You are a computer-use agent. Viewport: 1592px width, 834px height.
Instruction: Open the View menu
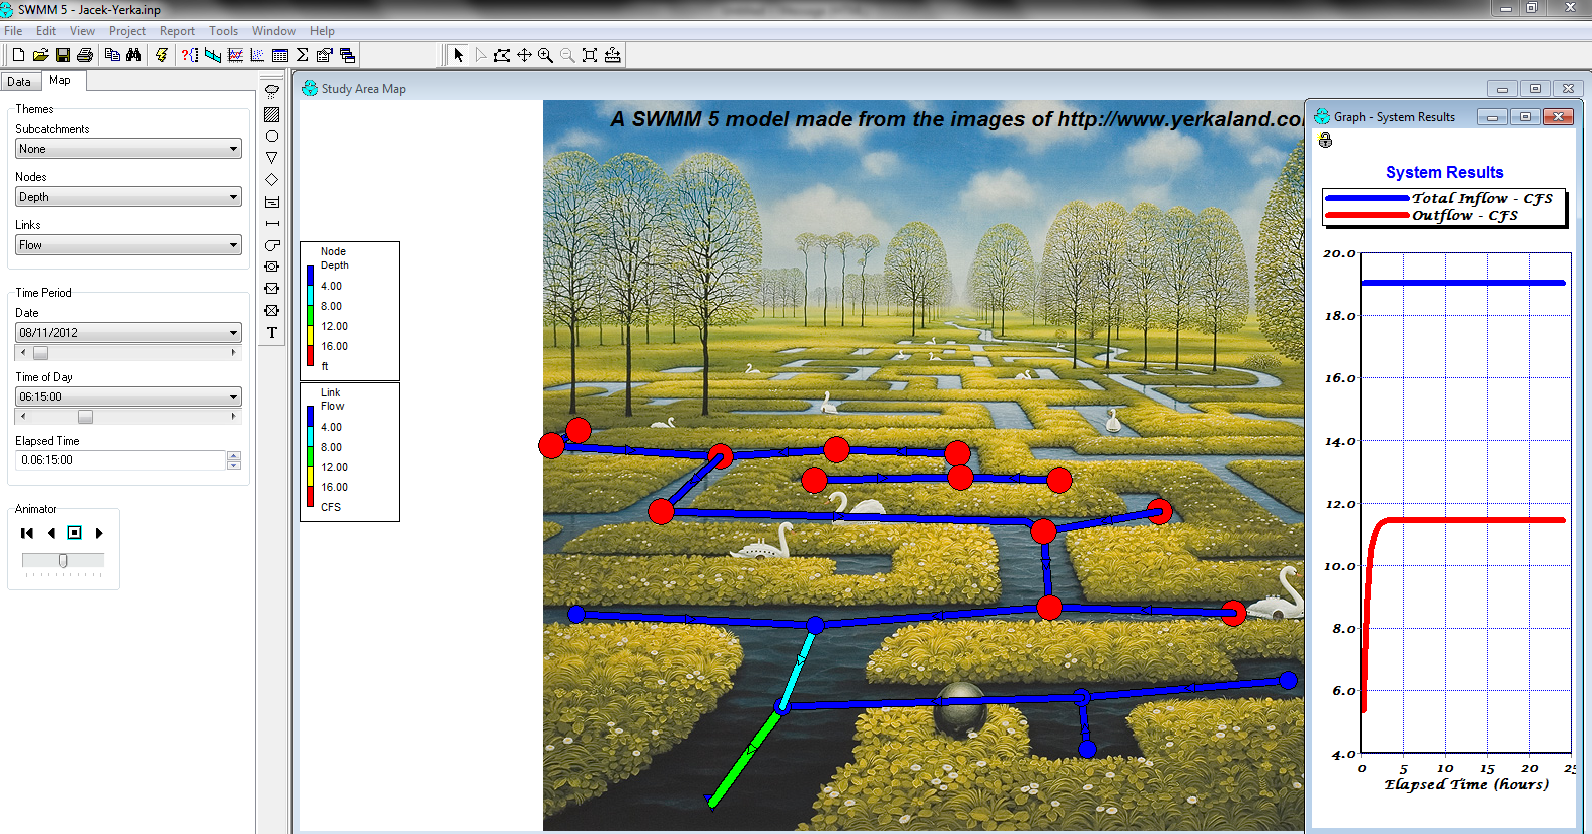pos(82,31)
